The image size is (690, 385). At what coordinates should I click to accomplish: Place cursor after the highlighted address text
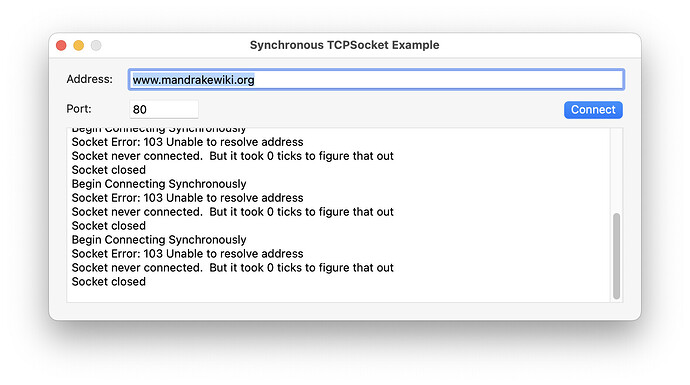(256, 80)
